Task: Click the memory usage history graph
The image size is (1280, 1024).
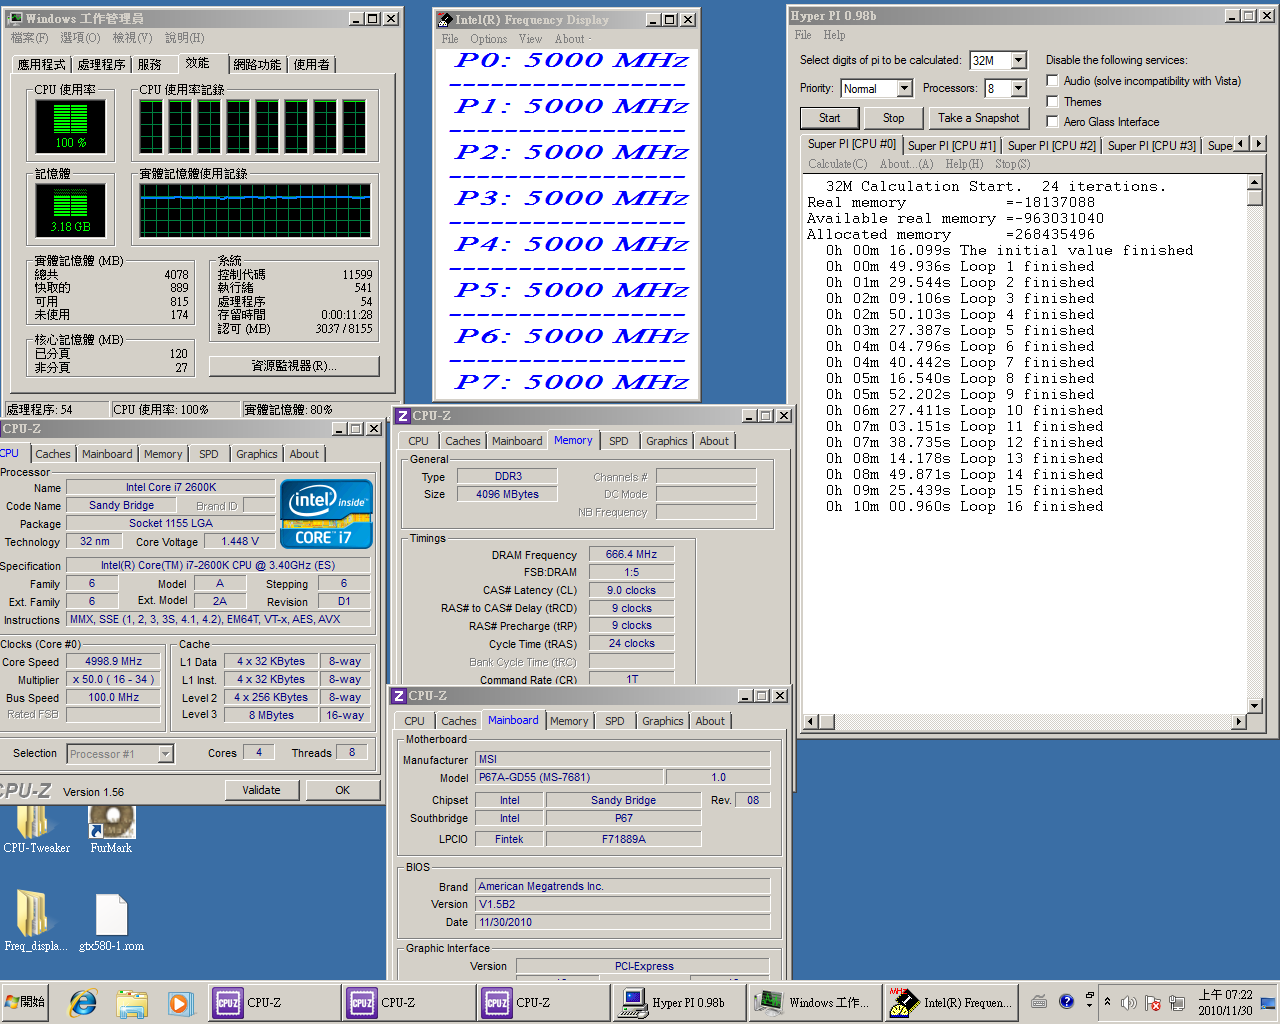Action: click(255, 210)
